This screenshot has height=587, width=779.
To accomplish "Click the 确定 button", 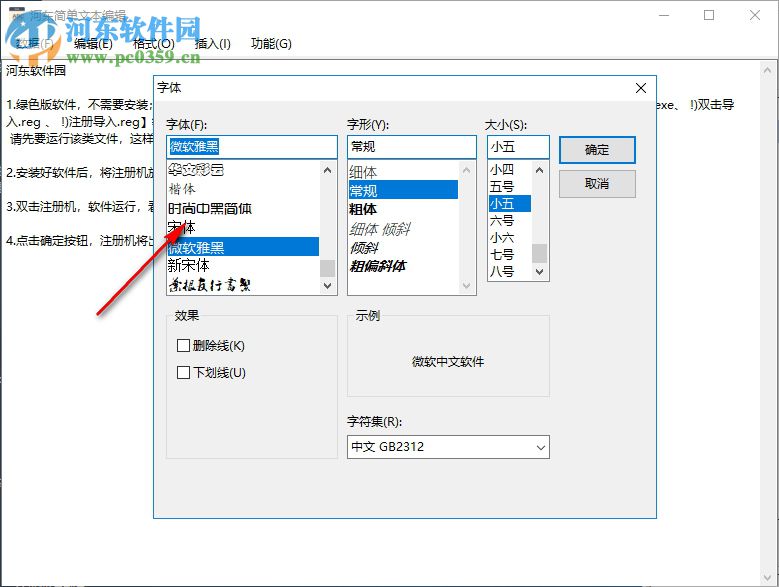I will click(597, 150).
